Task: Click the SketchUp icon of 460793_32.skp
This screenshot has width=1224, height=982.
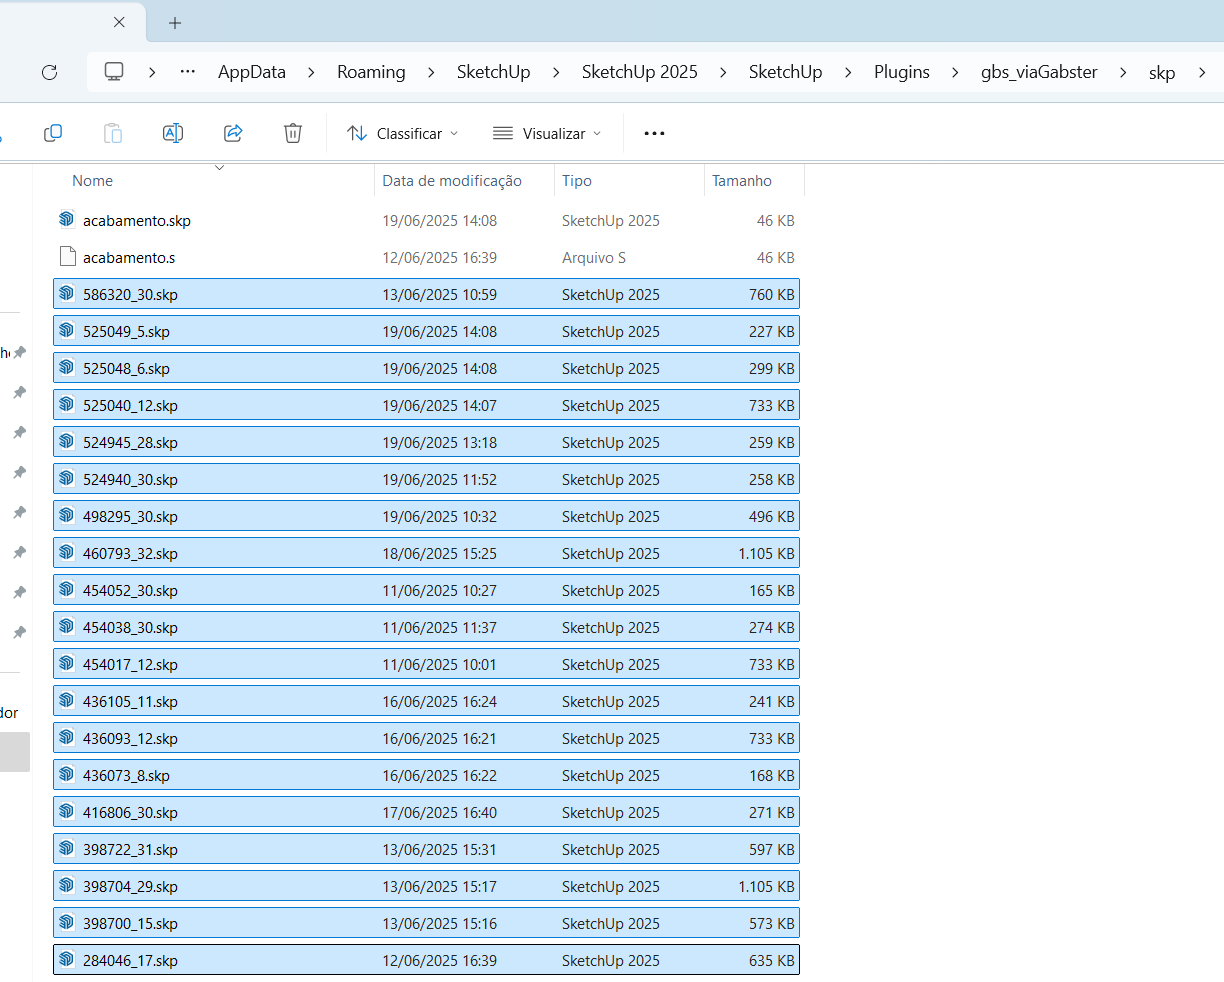Action: pos(67,552)
